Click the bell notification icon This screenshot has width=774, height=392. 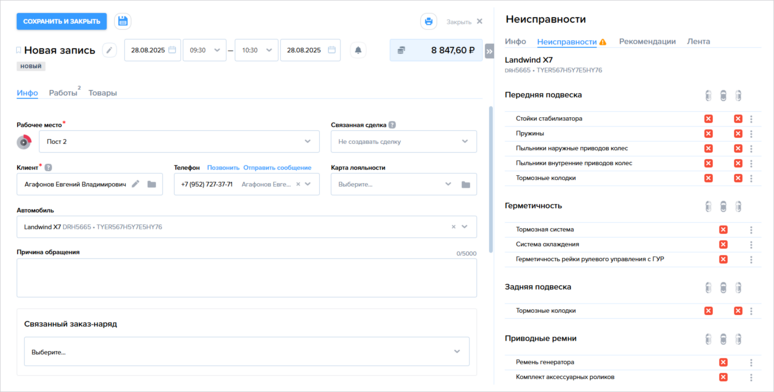(x=358, y=50)
